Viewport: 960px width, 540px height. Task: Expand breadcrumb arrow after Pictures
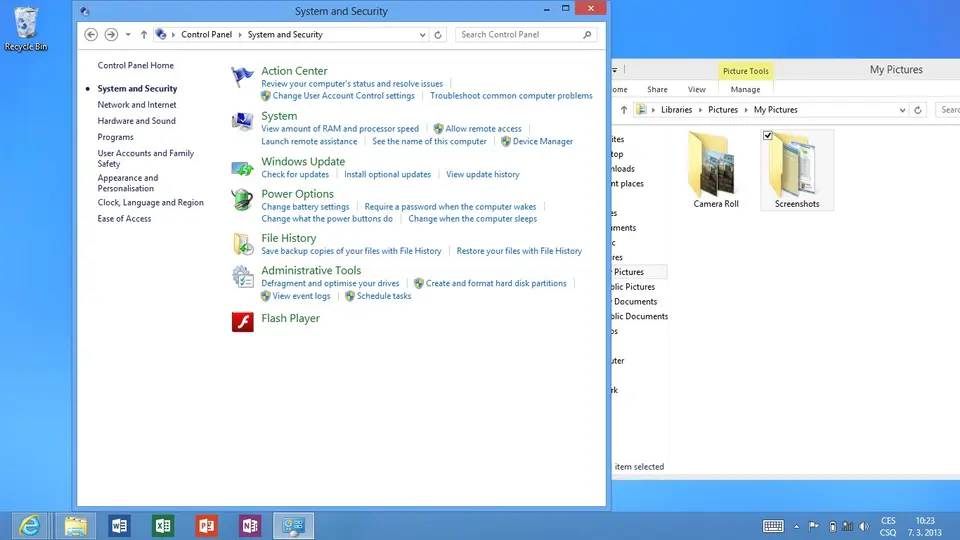tap(746, 110)
